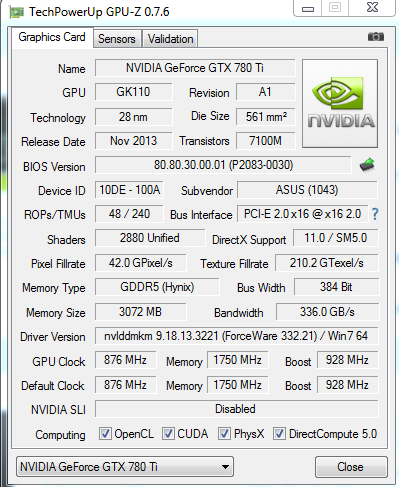Click the Subvendor value ASUS (1043)
Viewport: 399px width, 487px height.
307,190
